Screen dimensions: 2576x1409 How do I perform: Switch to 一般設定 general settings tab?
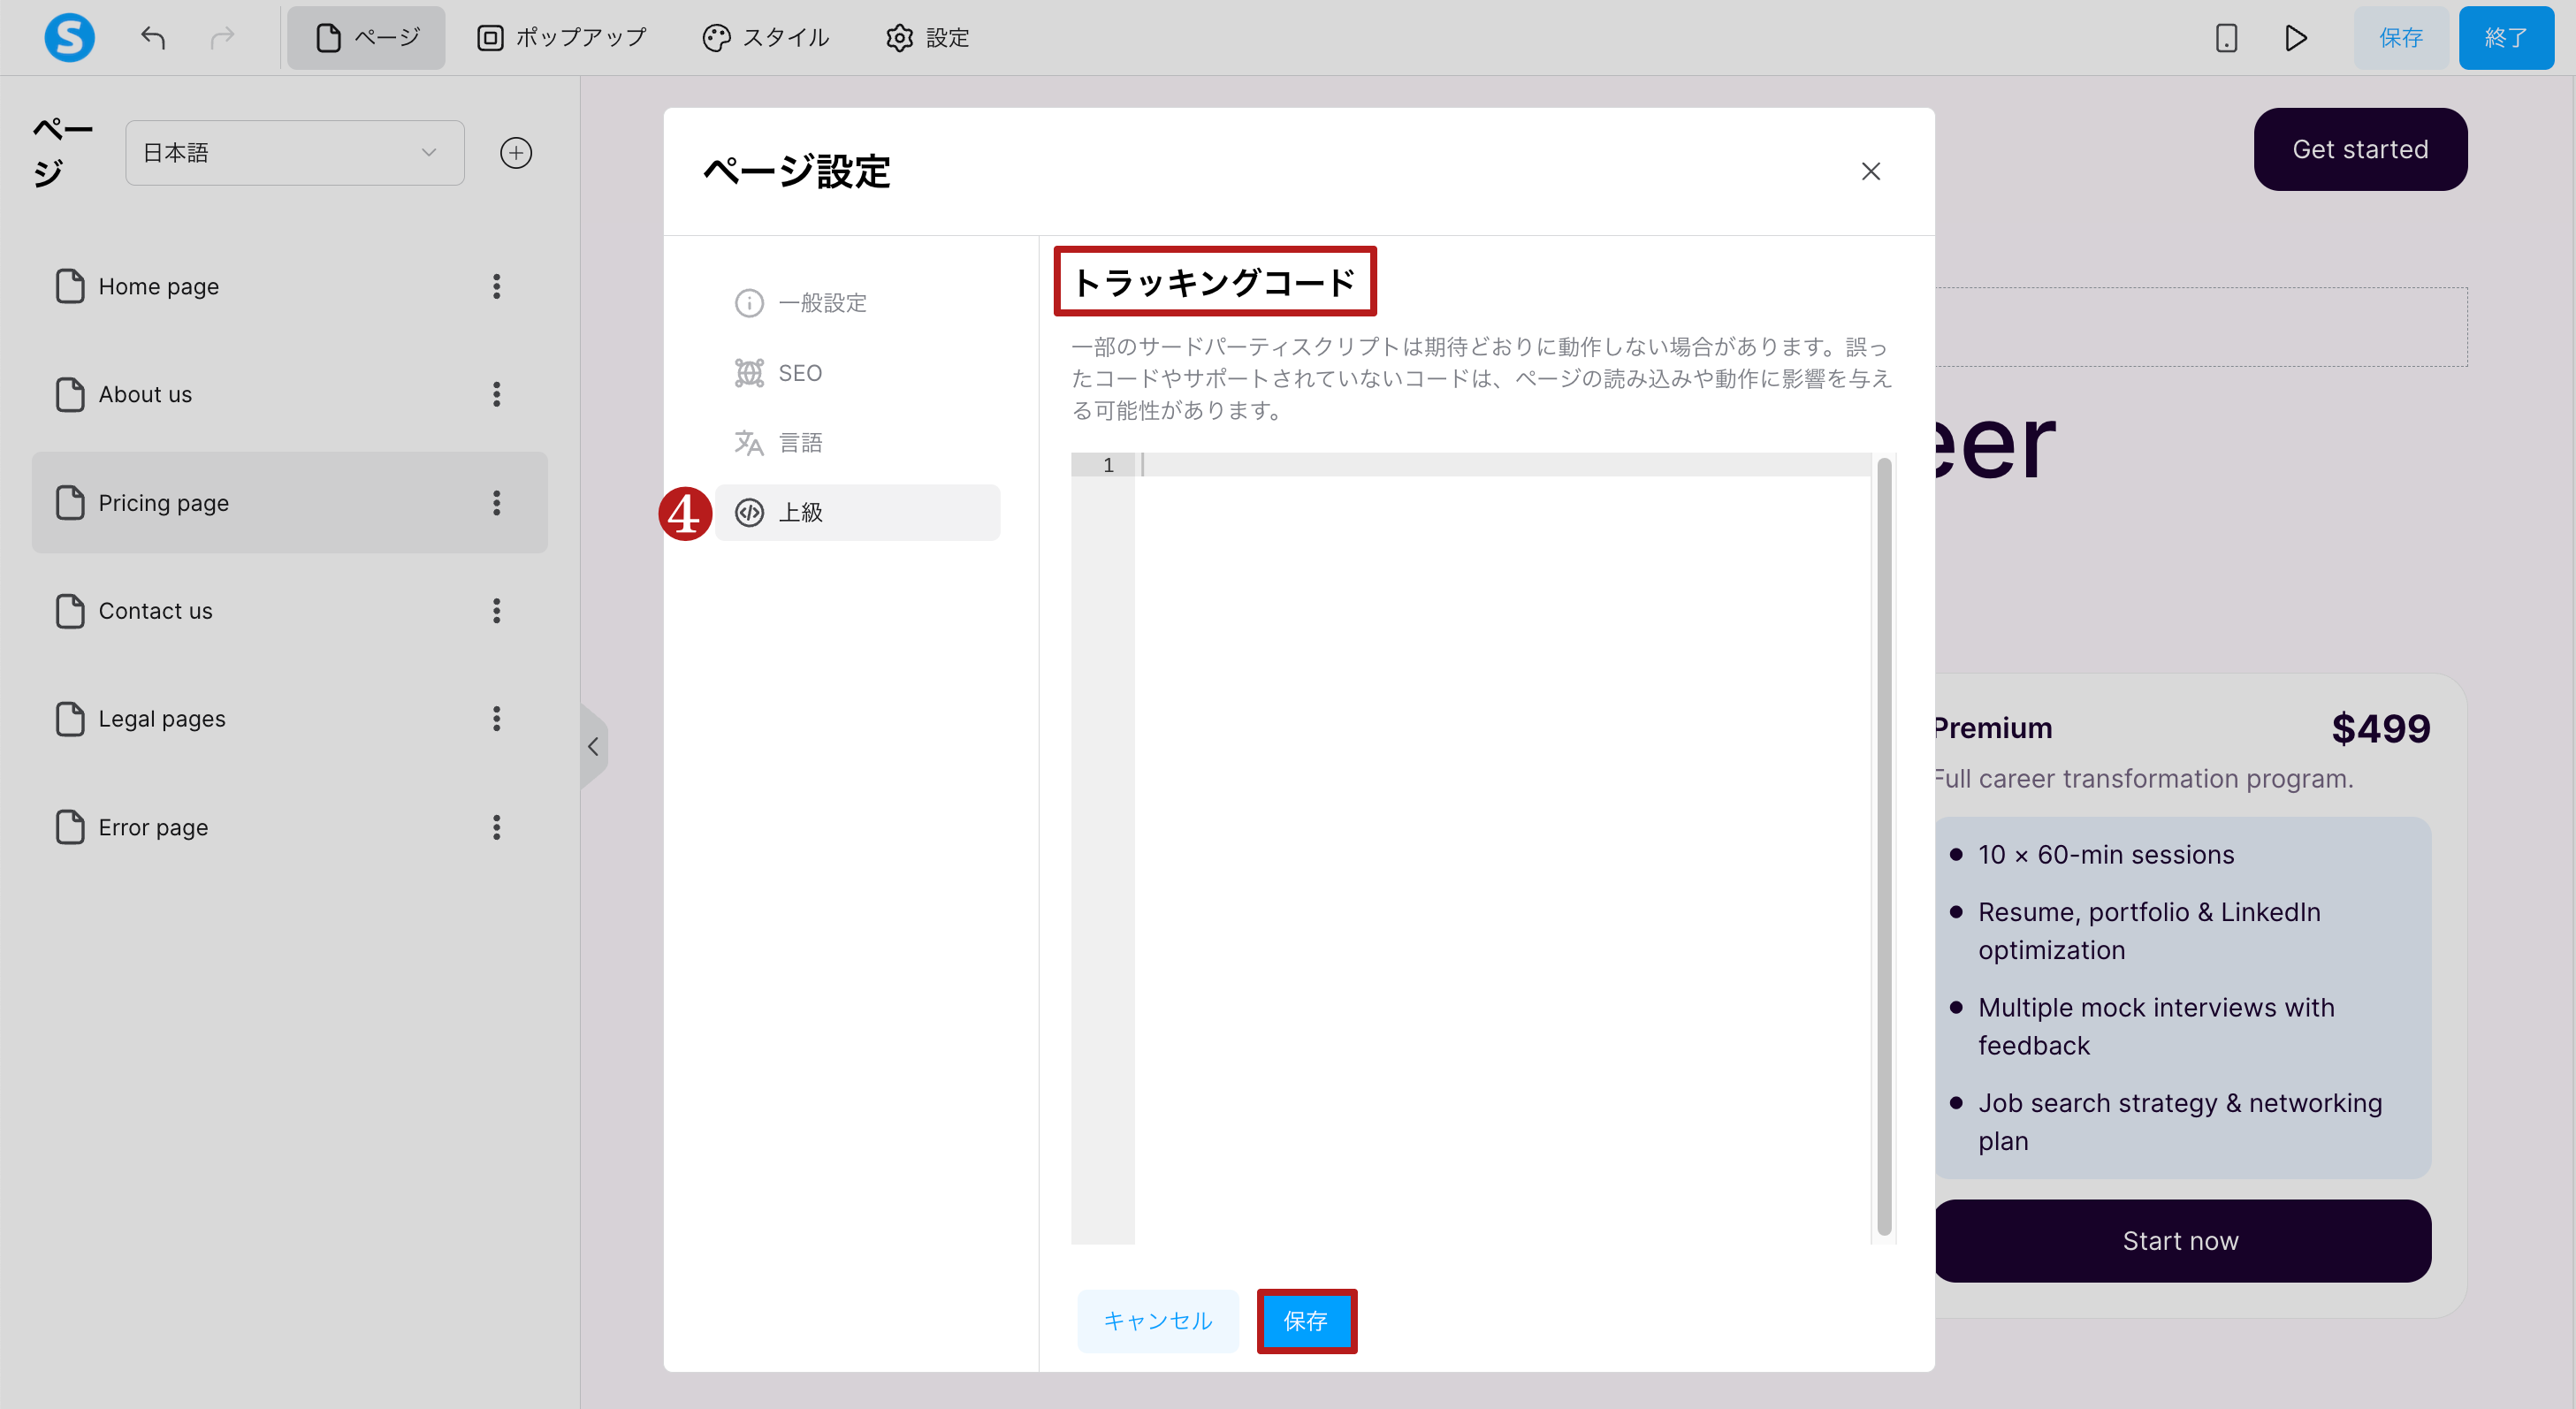pos(822,303)
